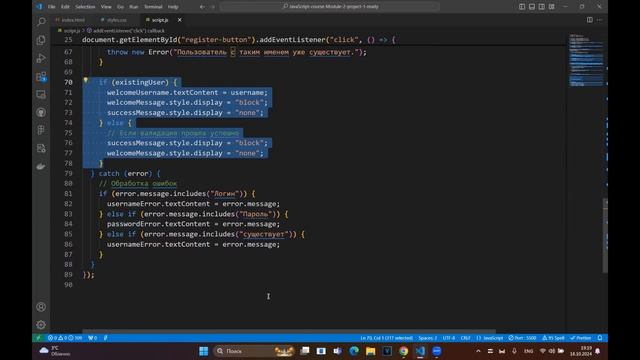Open the clock and date in tray
640x360 pixels.
(580, 351)
